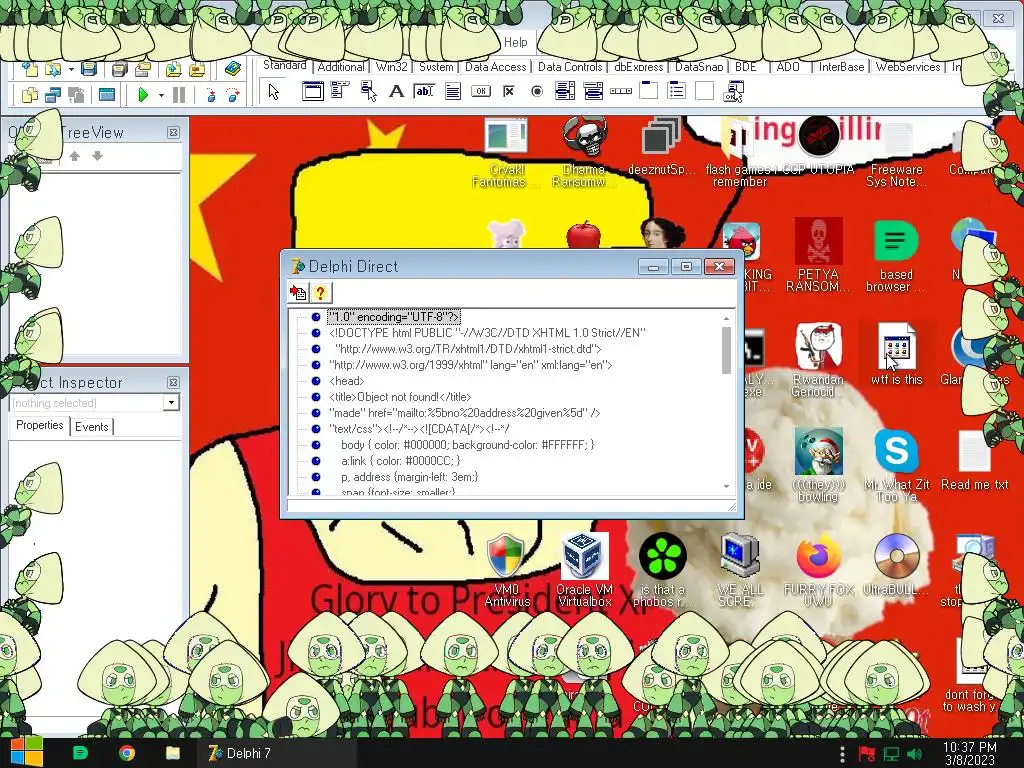Switch to the InterBase palette tab
The width and height of the screenshot is (1024, 768).
point(841,67)
